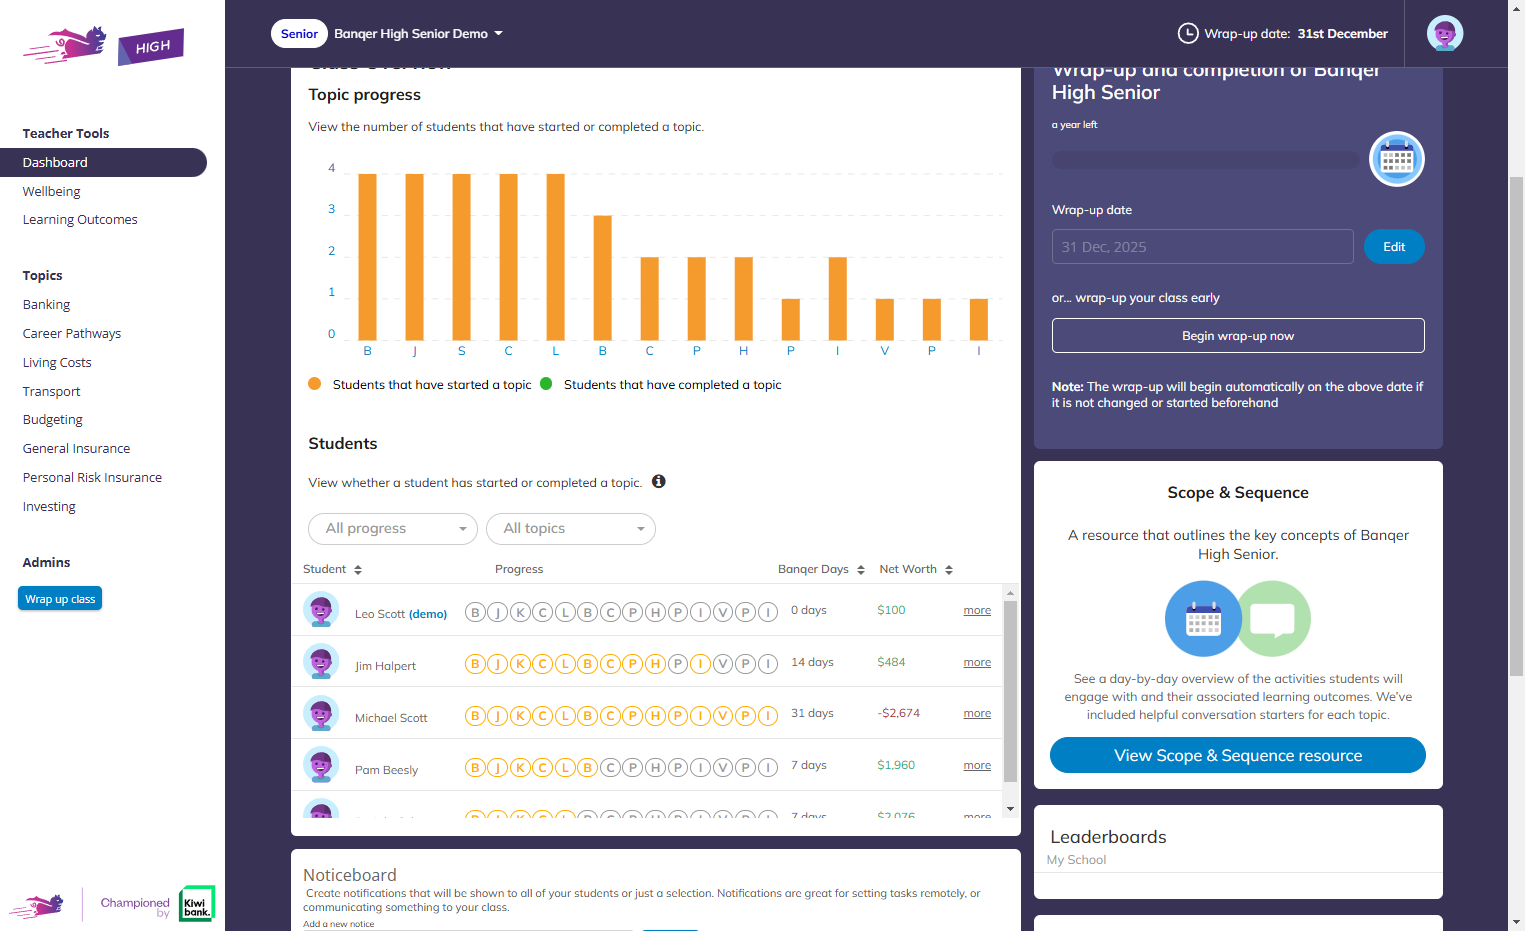This screenshot has height=931, width=1525.
Task: Click the info icon next to Students description
Action: (658, 481)
